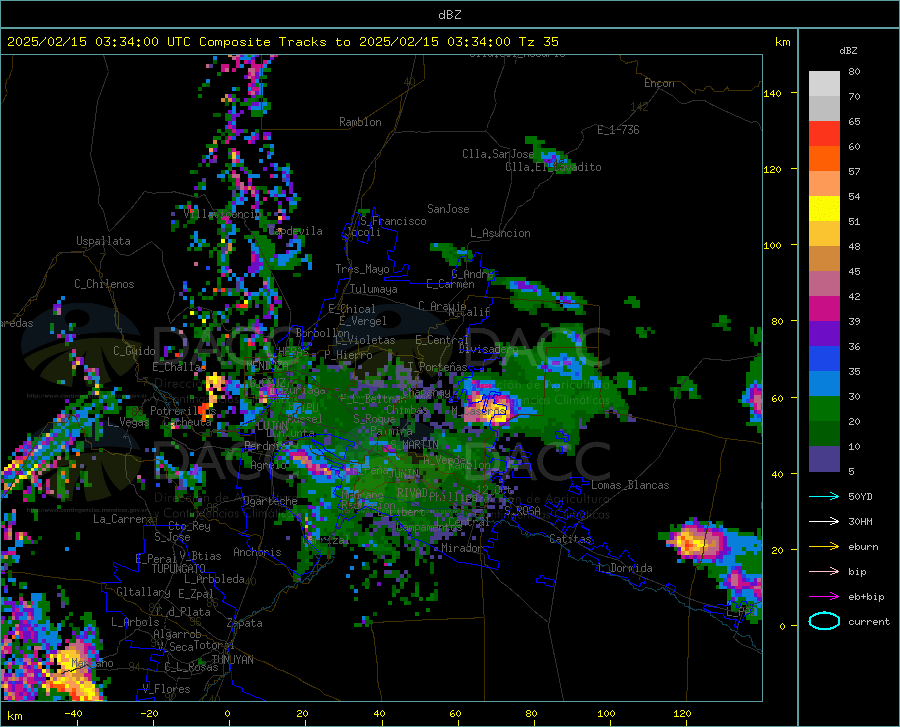This screenshot has height=727, width=900.
Task: Click the 'Ugarteche' map label
Action: pos(270,501)
